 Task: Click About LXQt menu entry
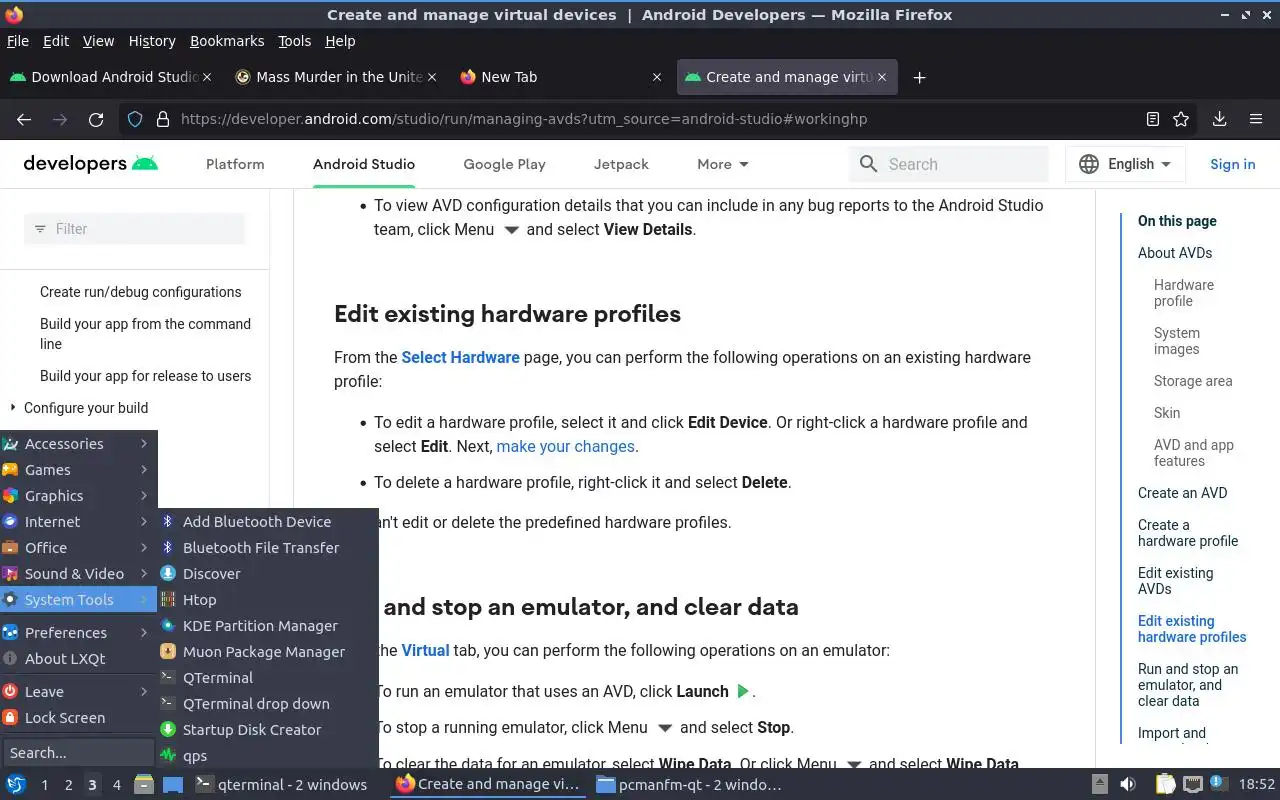pyautogui.click(x=79, y=659)
